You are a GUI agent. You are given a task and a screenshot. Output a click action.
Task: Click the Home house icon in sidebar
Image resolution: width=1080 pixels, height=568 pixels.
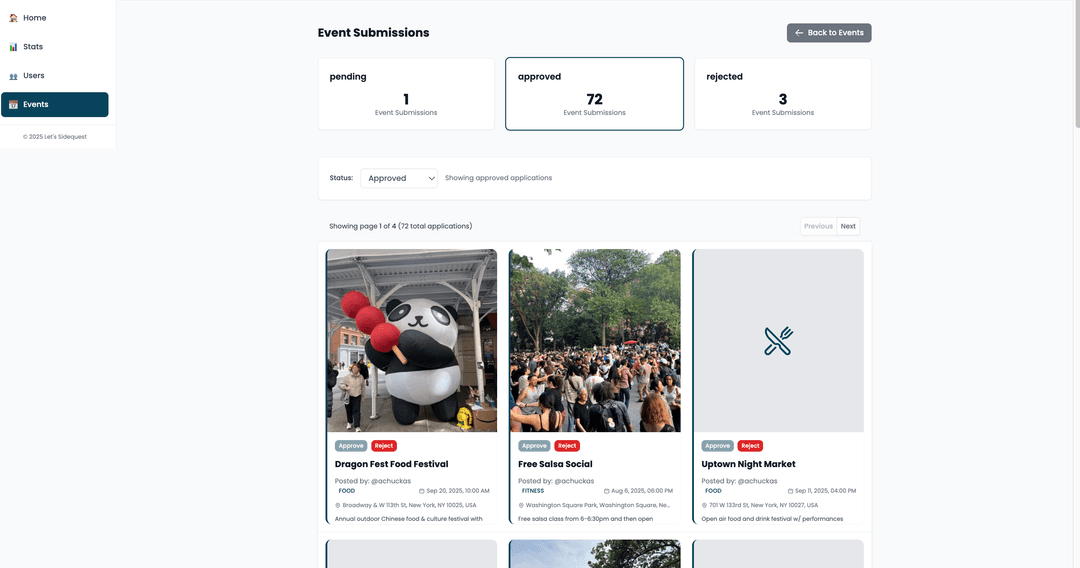(13, 18)
